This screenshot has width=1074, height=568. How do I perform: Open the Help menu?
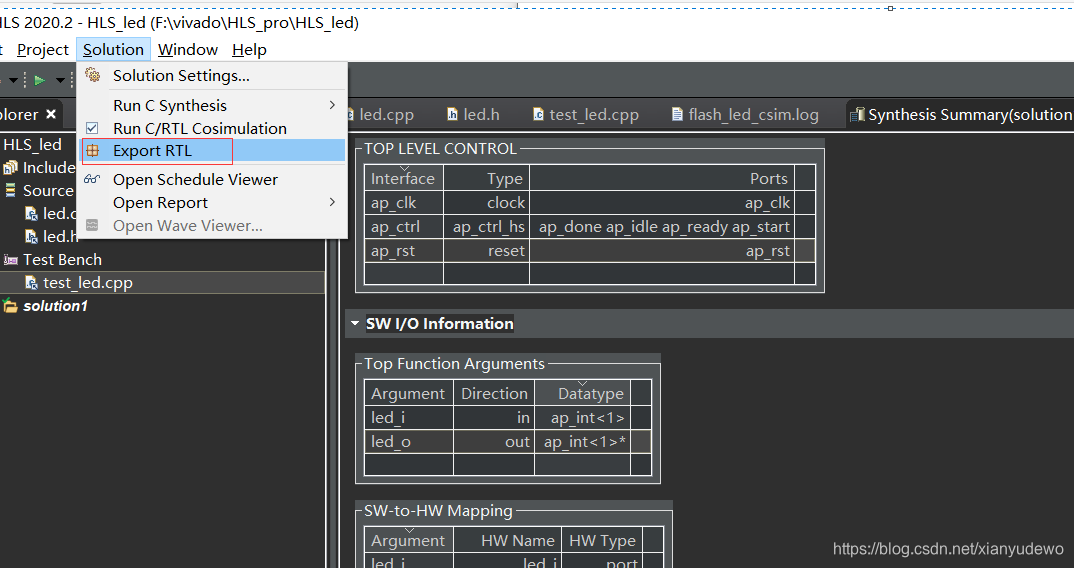249,50
